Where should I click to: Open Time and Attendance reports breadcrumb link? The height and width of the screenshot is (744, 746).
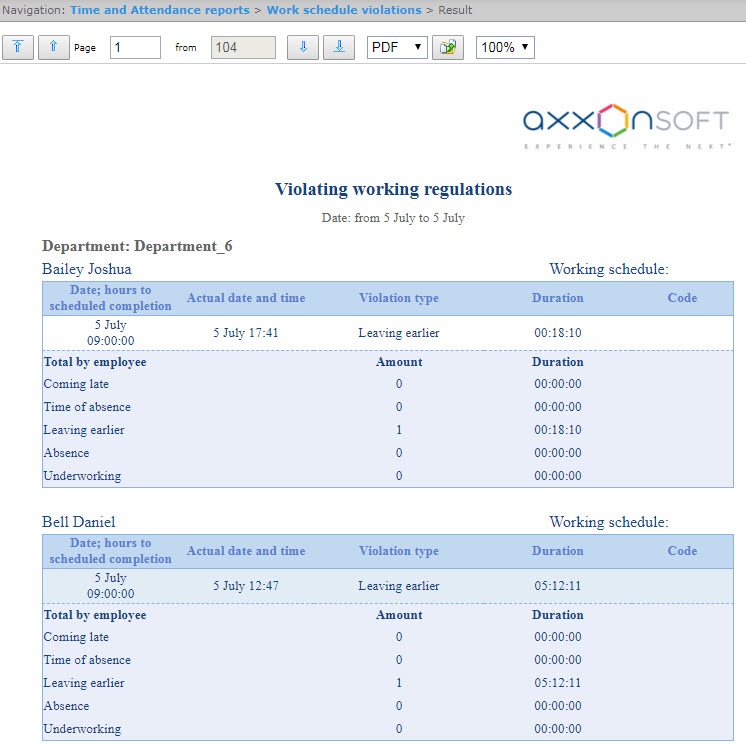[159, 10]
